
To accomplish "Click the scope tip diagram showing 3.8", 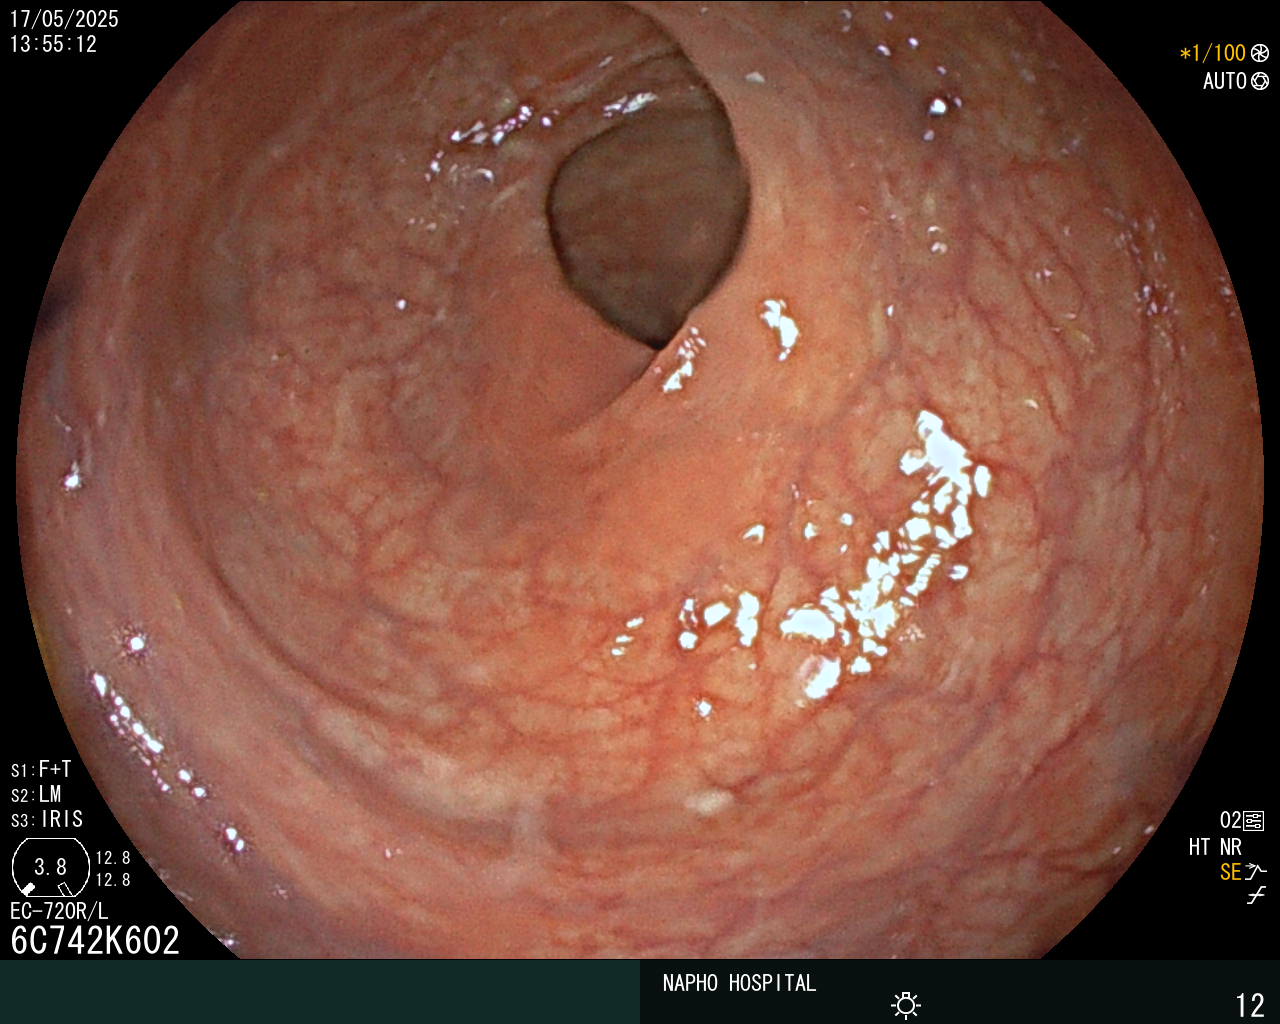I will coord(50,866).
